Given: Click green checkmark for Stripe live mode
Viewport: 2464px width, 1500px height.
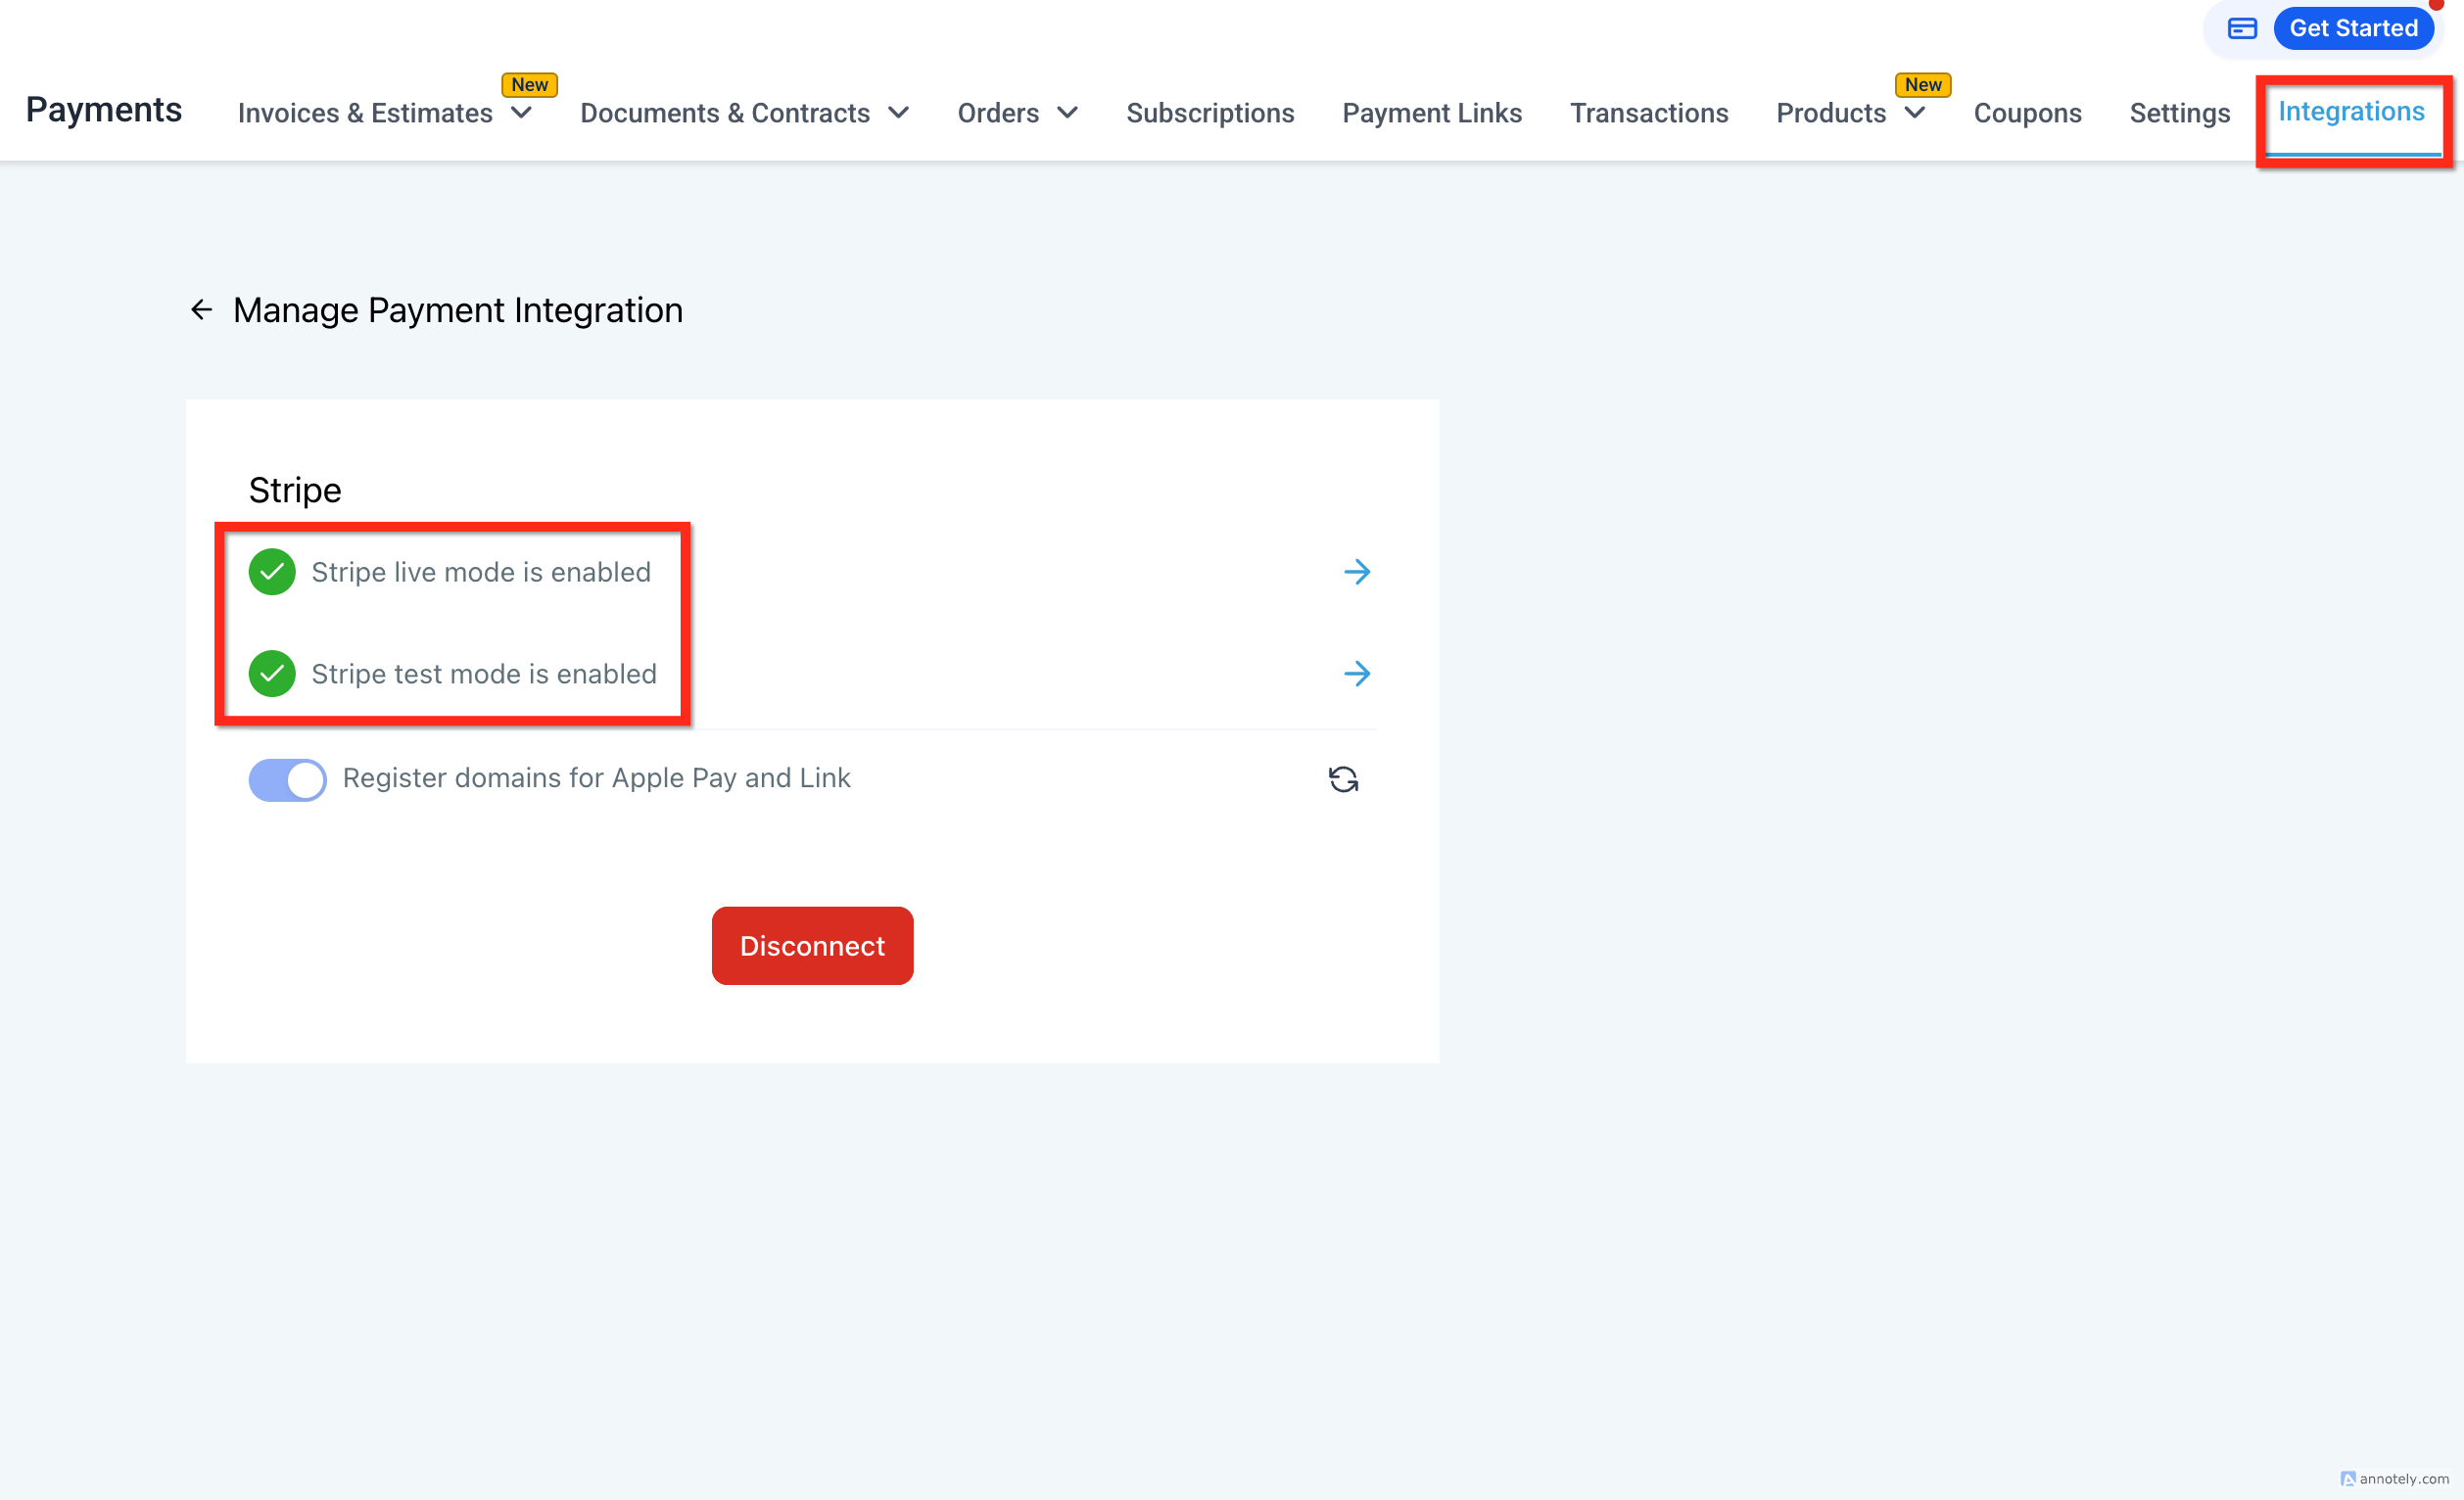Looking at the screenshot, I should tap(272, 572).
